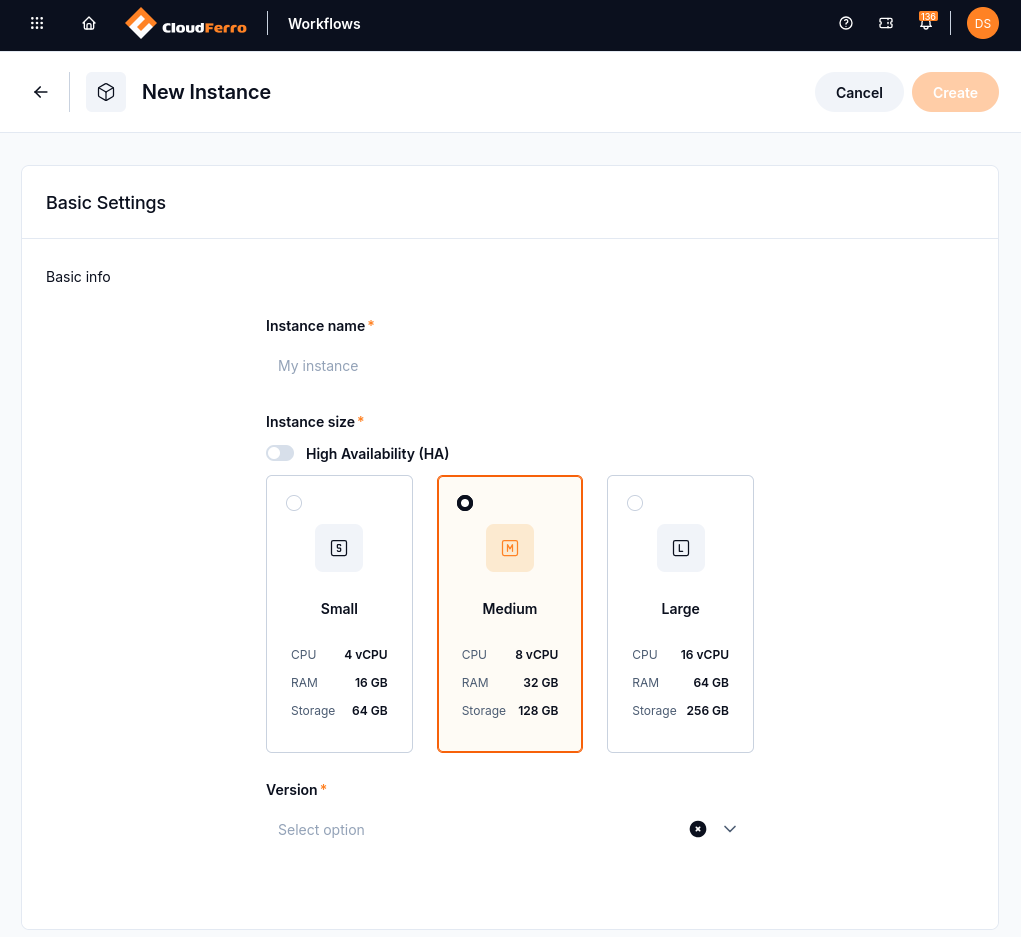Click the 16 vCPU value

tap(705, 654)
